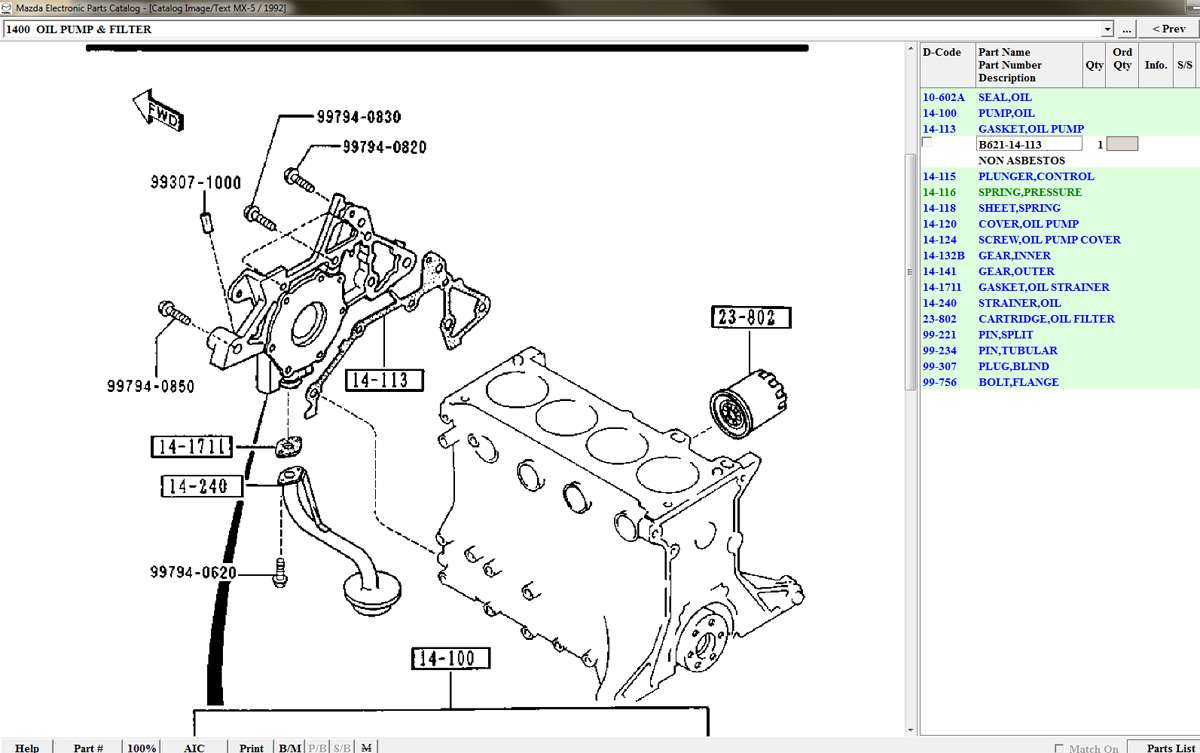This screenshot has width=1200, height=753.
Task: Go back with the "< Prev" button
Action: pyautogui.click(x=1169, y=29)
